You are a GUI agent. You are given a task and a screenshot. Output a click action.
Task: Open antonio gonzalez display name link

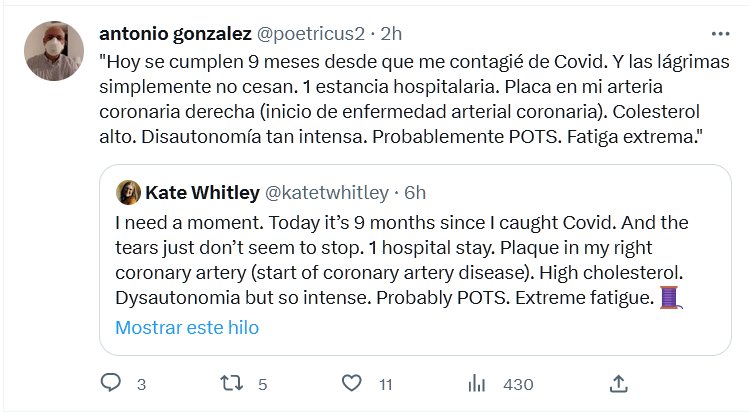176,34
